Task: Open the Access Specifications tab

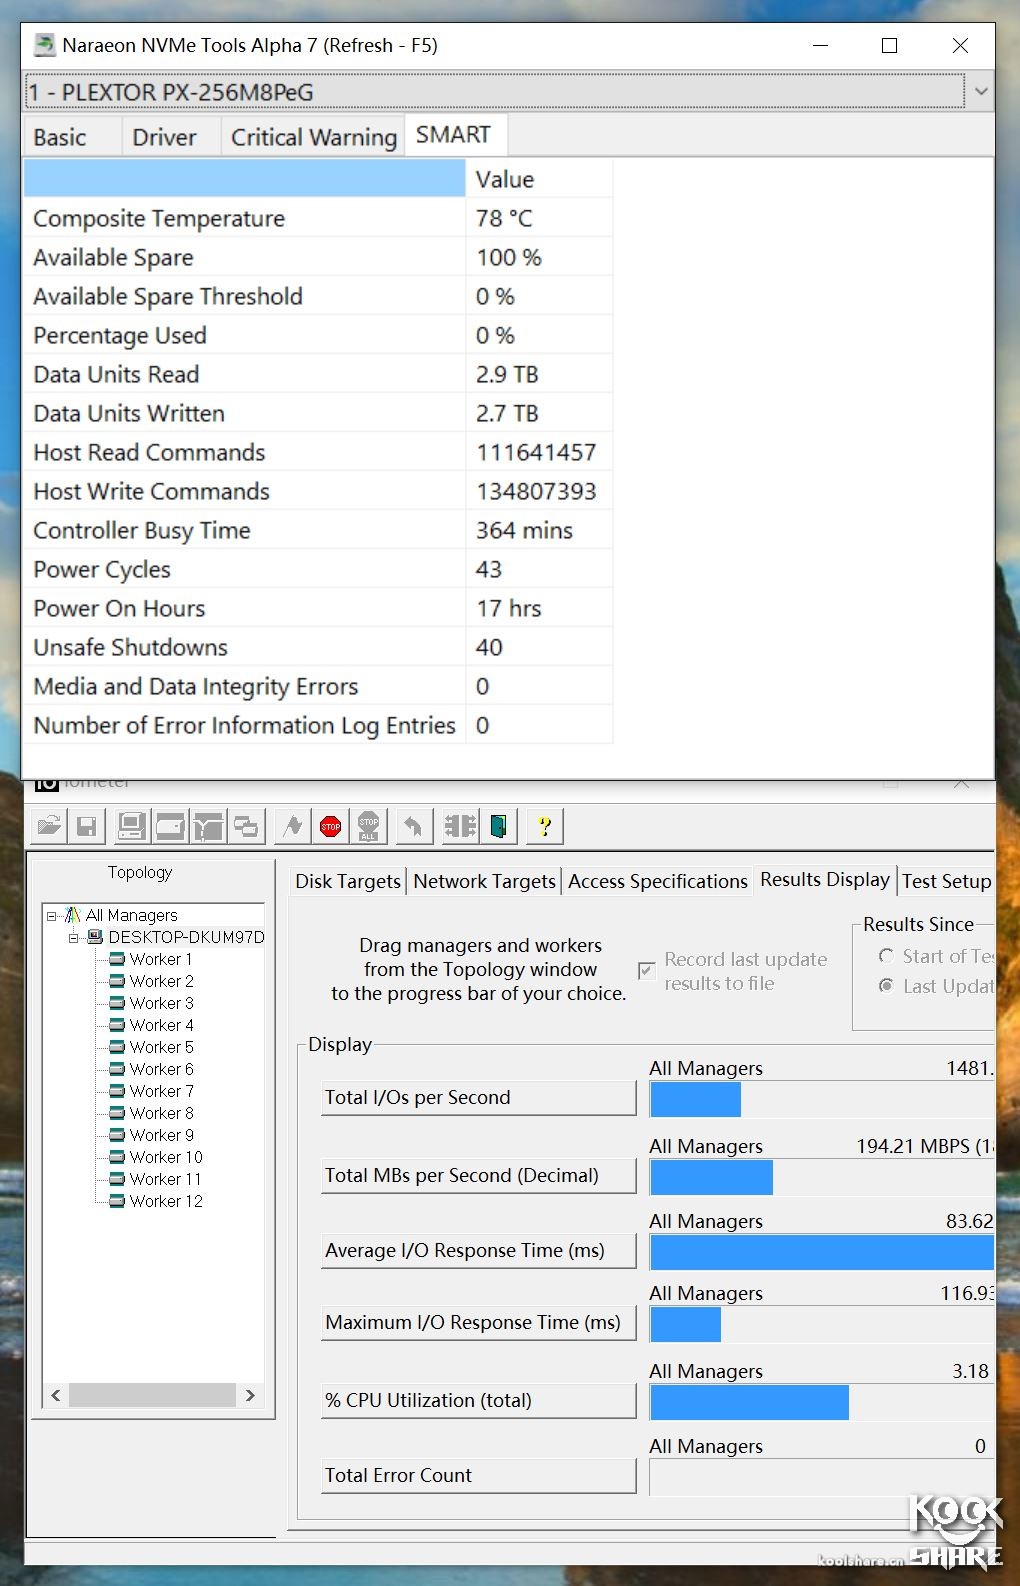Action: [657, 881]
